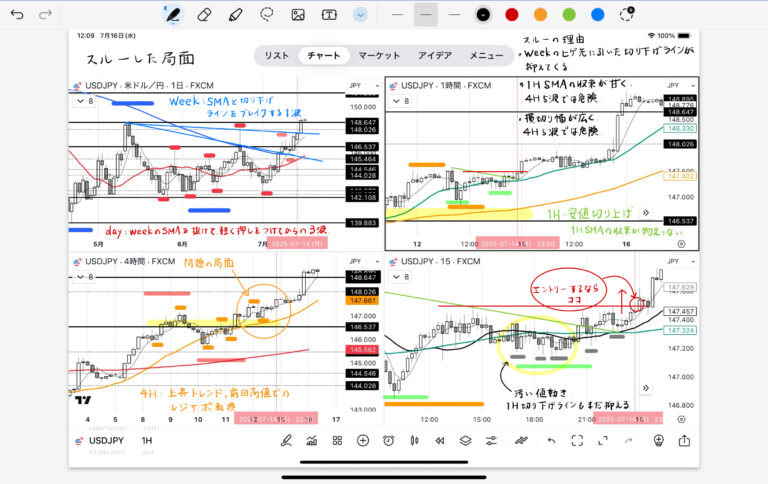Open the indicators chart icon
Image resolution: width=768 pixels, height=484 pixels.
click(312, 440)
